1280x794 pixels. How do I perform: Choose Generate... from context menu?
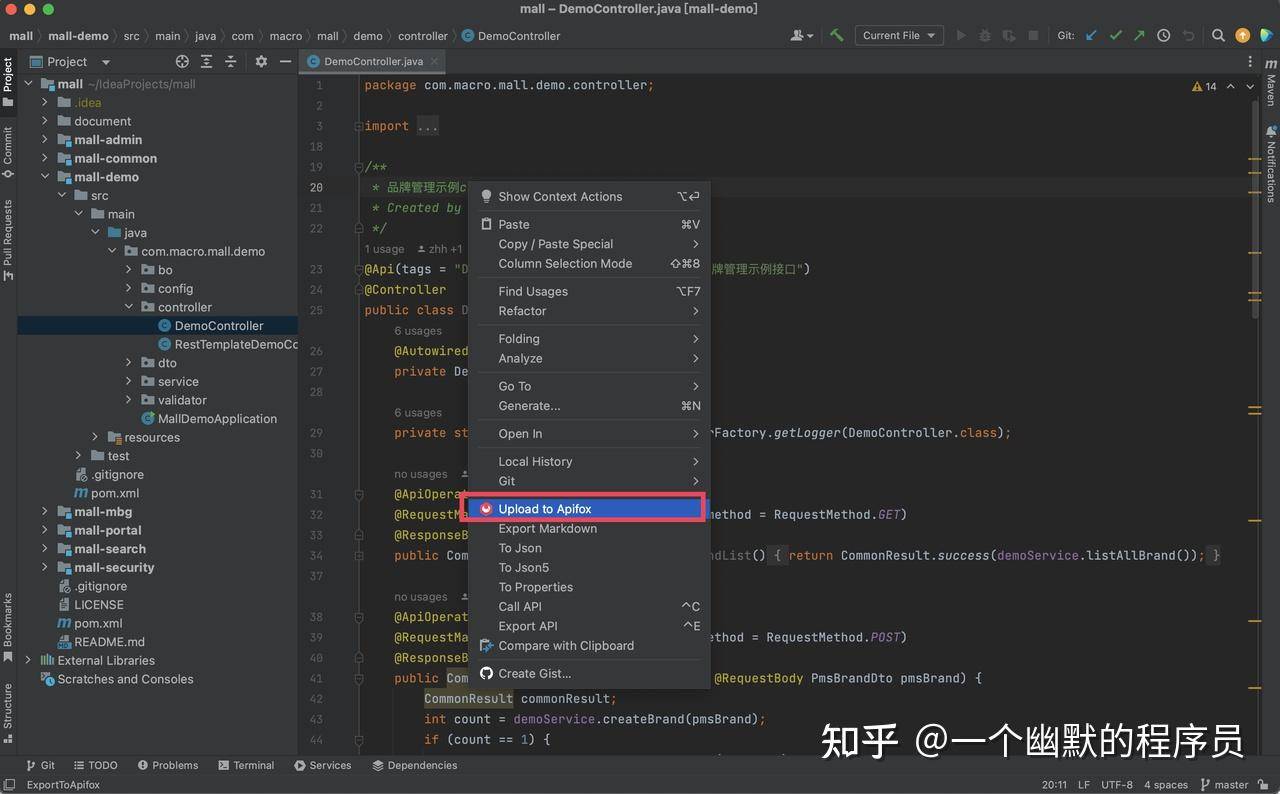click(590, 406)
